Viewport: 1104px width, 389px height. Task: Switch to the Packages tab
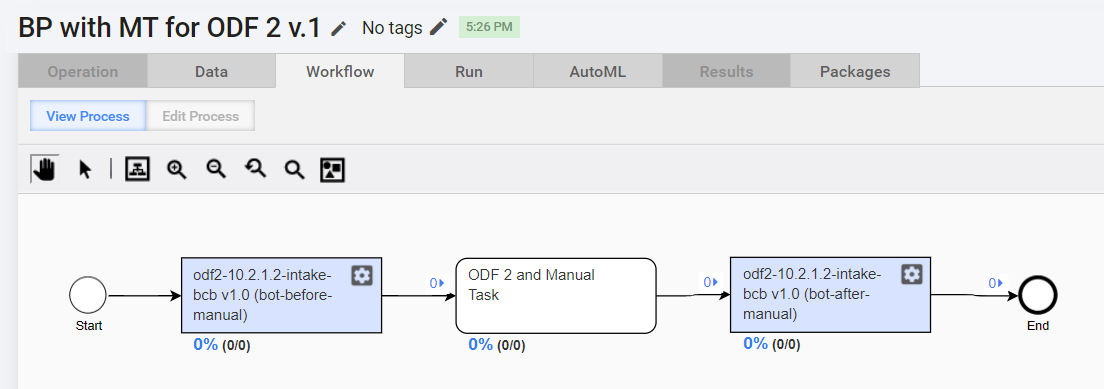click(x=855, y=71)
